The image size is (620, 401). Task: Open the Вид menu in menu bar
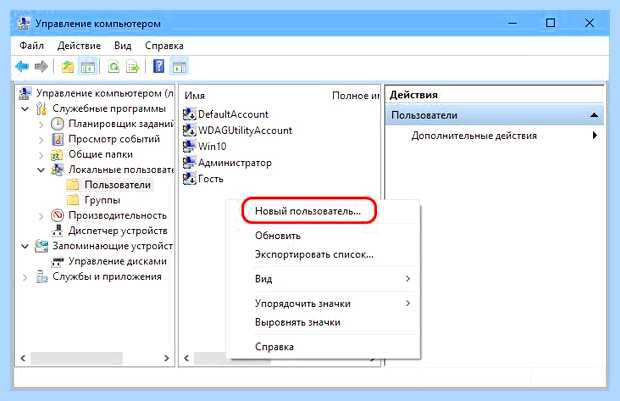123,45
